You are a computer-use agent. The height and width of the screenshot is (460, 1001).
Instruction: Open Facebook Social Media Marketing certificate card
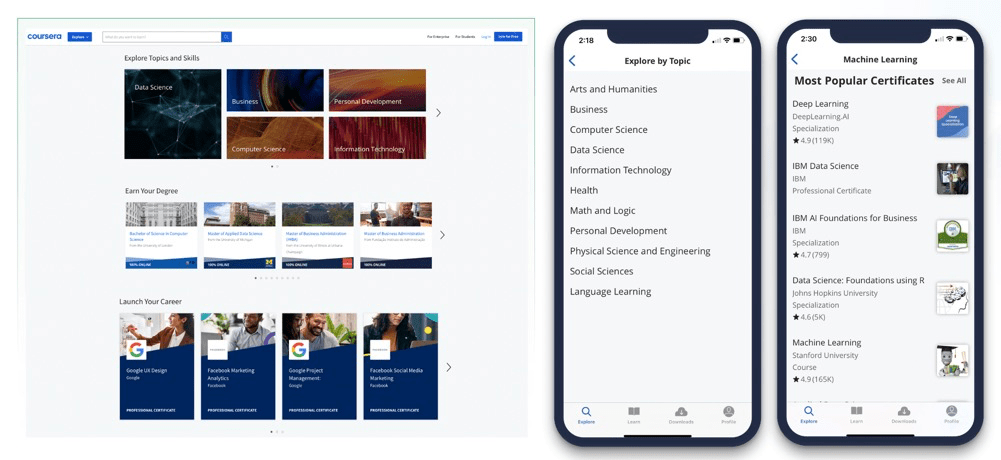(400, 366)
